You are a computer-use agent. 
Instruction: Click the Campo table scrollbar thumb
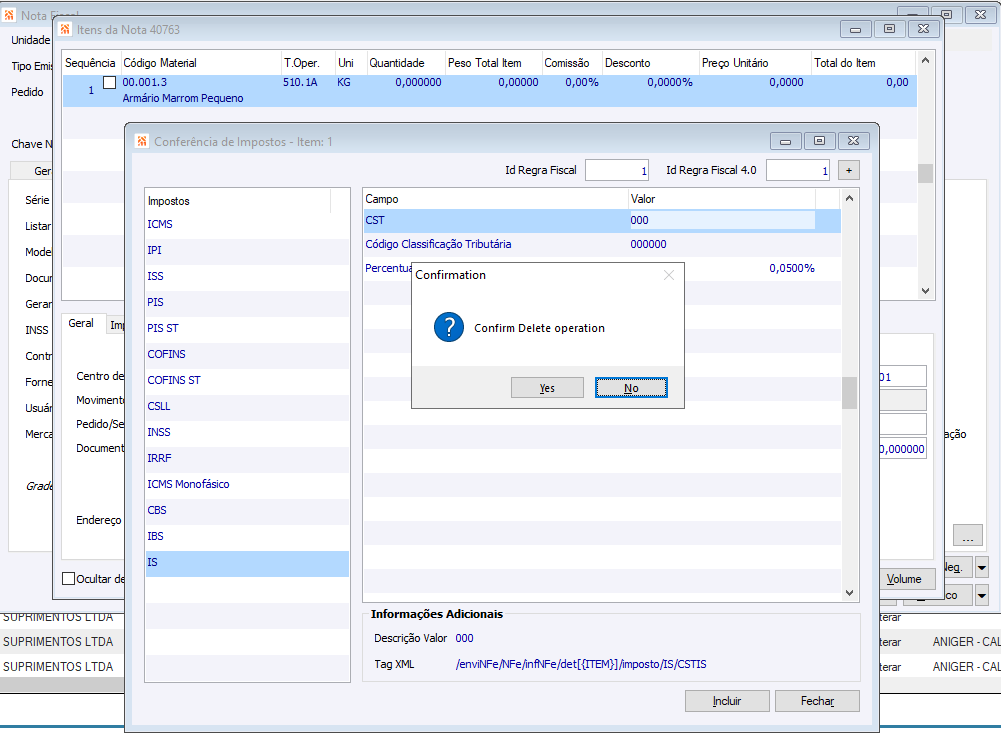[x=849, y=393]
